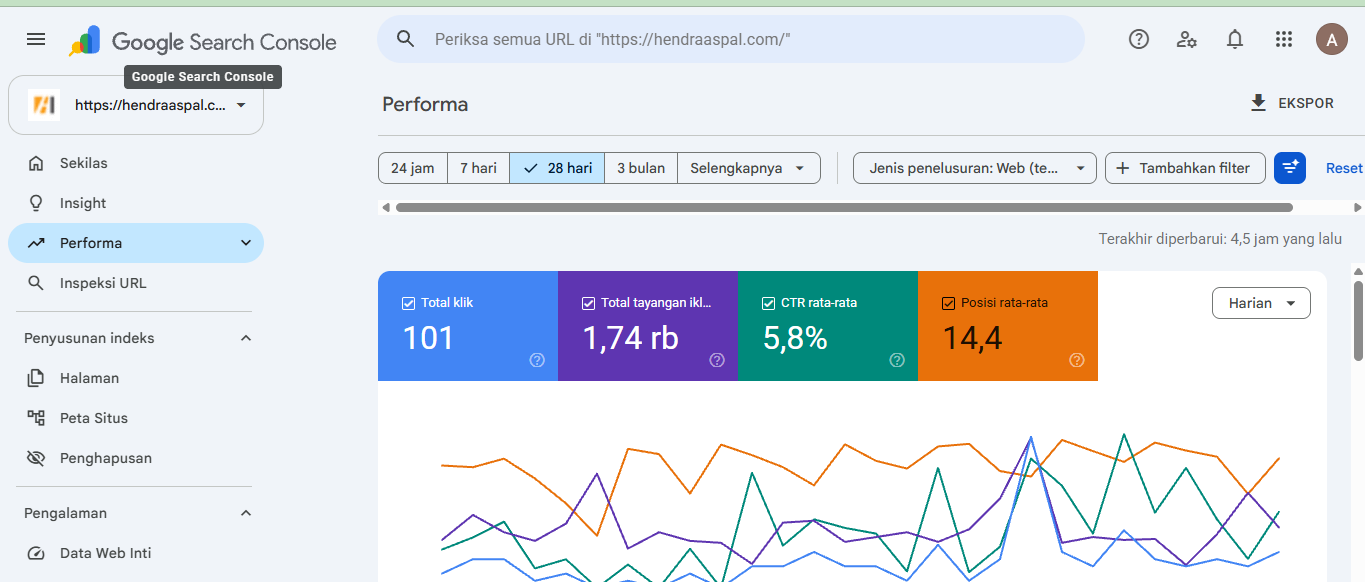1365x582 pixels.
Task: Click the Sekilas home icon
Action: click(x=36, y=163)
